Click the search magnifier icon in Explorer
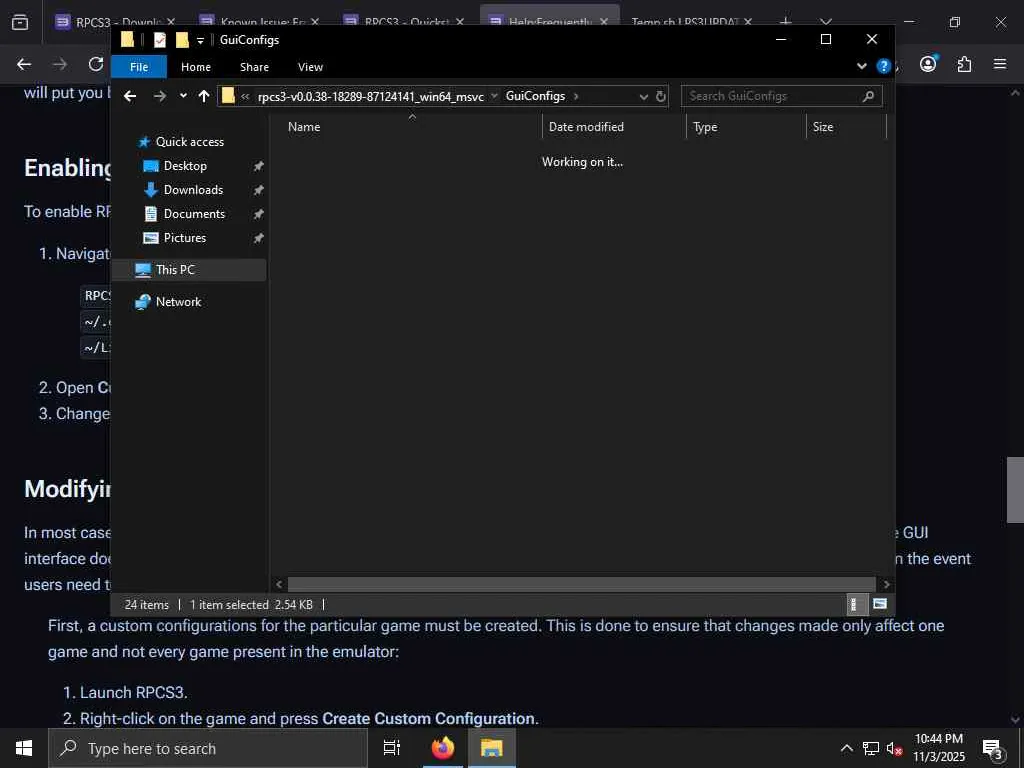This screenshot has height=768, width=1024. [x=869, y=96]
